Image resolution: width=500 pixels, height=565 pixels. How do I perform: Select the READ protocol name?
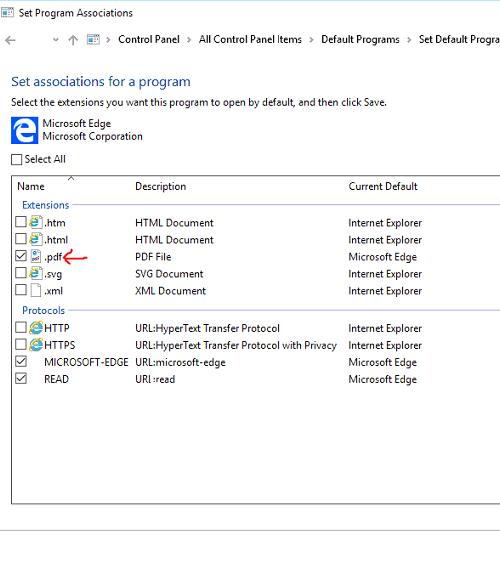(56, 379)
